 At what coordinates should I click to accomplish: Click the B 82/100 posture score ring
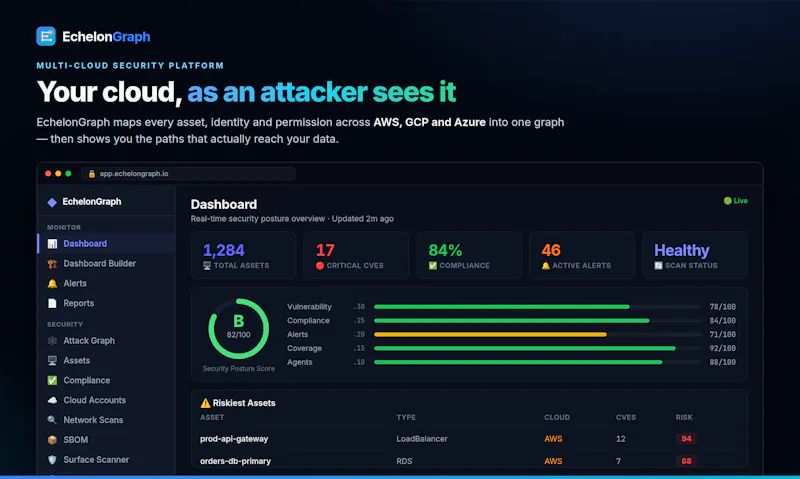238,329
